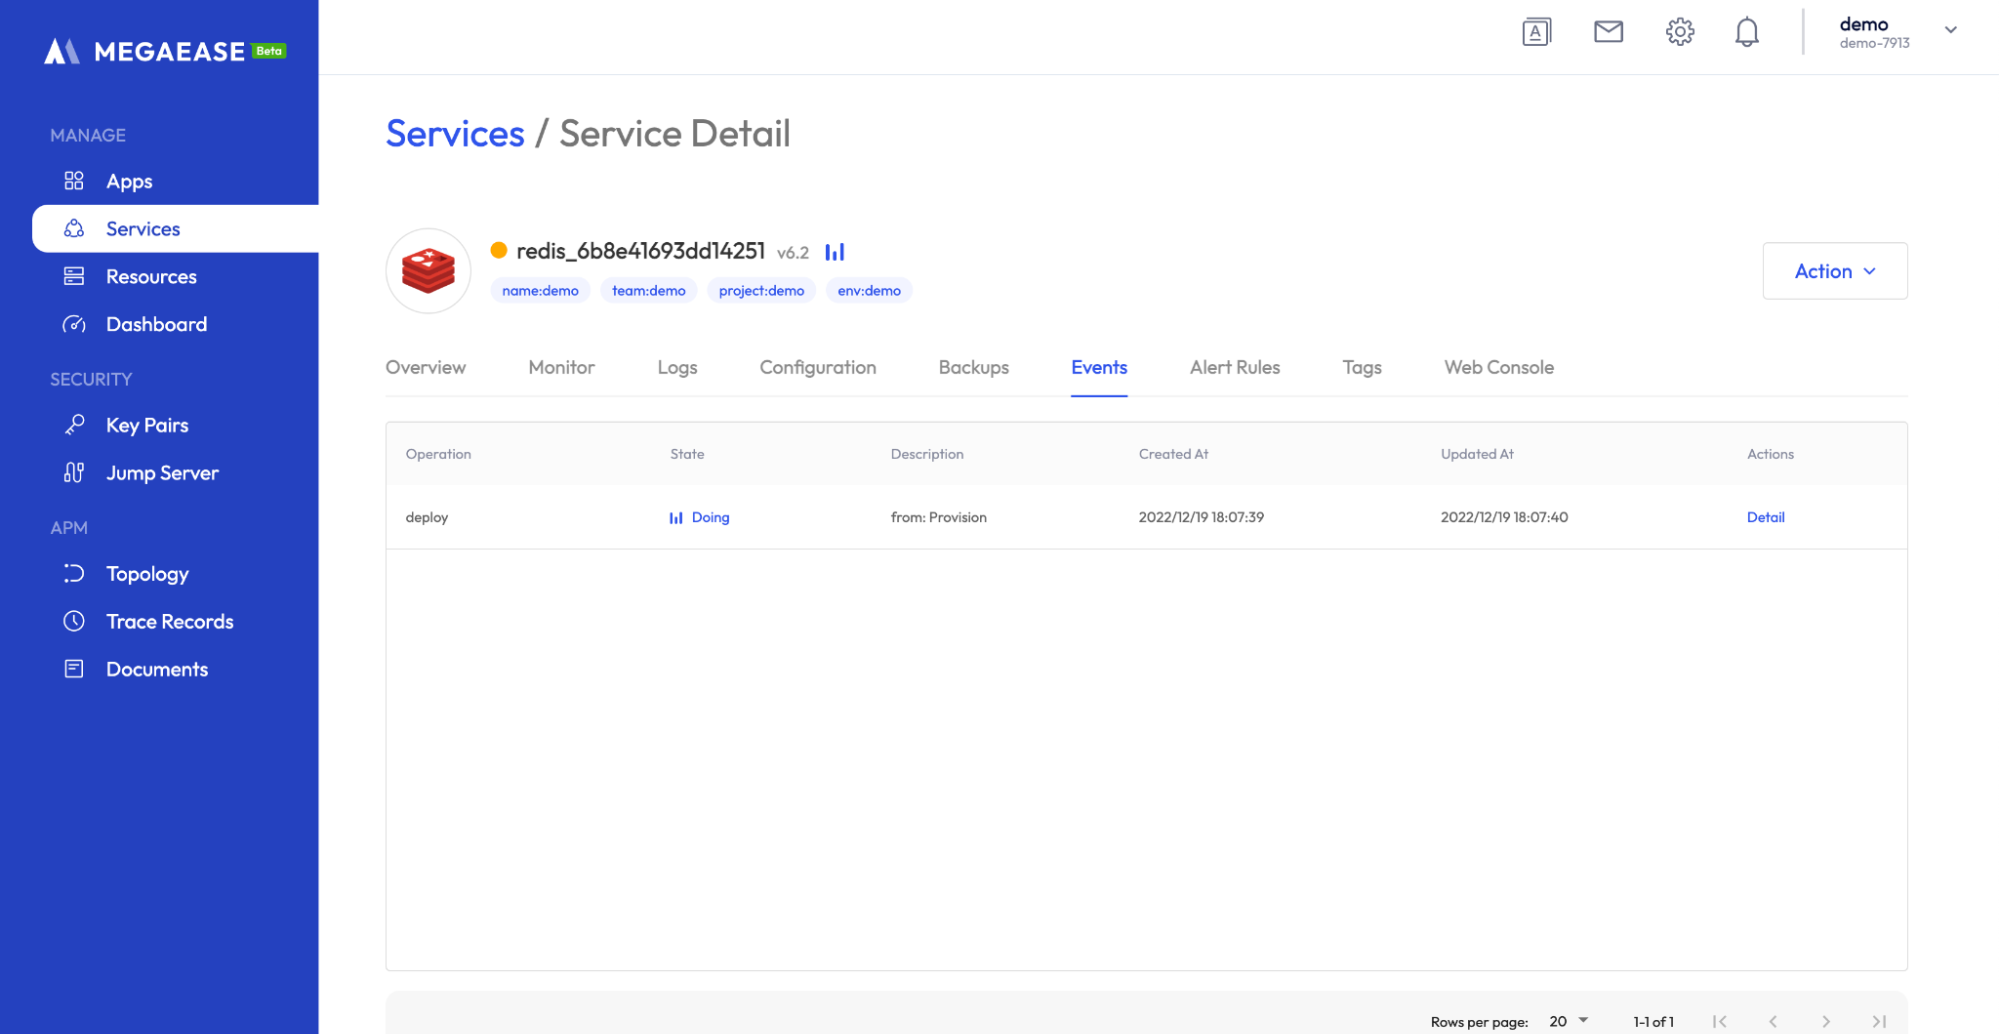Open the settings gear in top bar

point(1679,31)
